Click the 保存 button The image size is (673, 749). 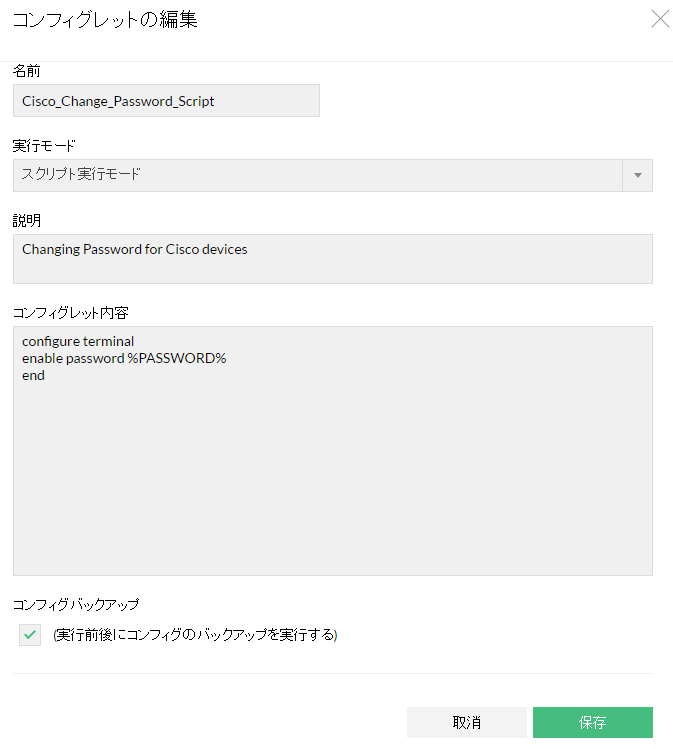click(x=592, y=722)
